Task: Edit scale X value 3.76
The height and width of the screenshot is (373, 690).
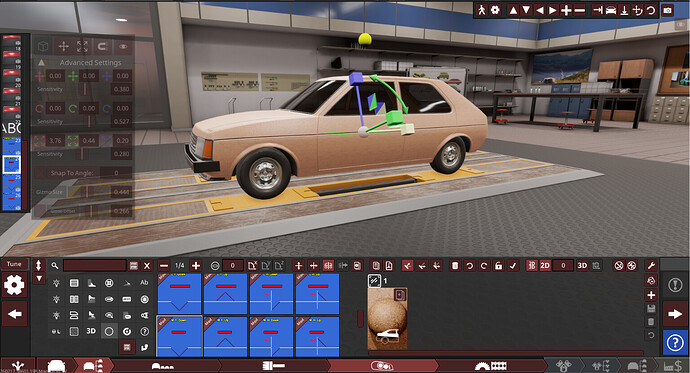Action: [x=55, y=141]
